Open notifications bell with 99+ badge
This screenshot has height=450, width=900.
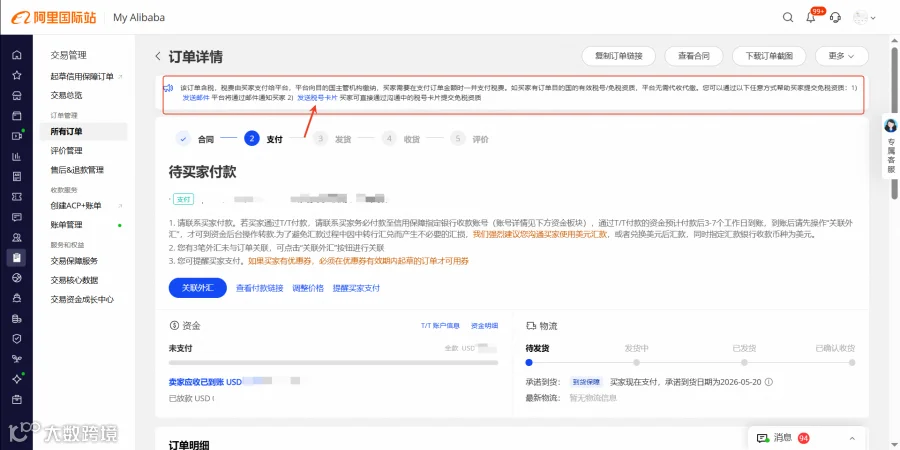point(811,17)
